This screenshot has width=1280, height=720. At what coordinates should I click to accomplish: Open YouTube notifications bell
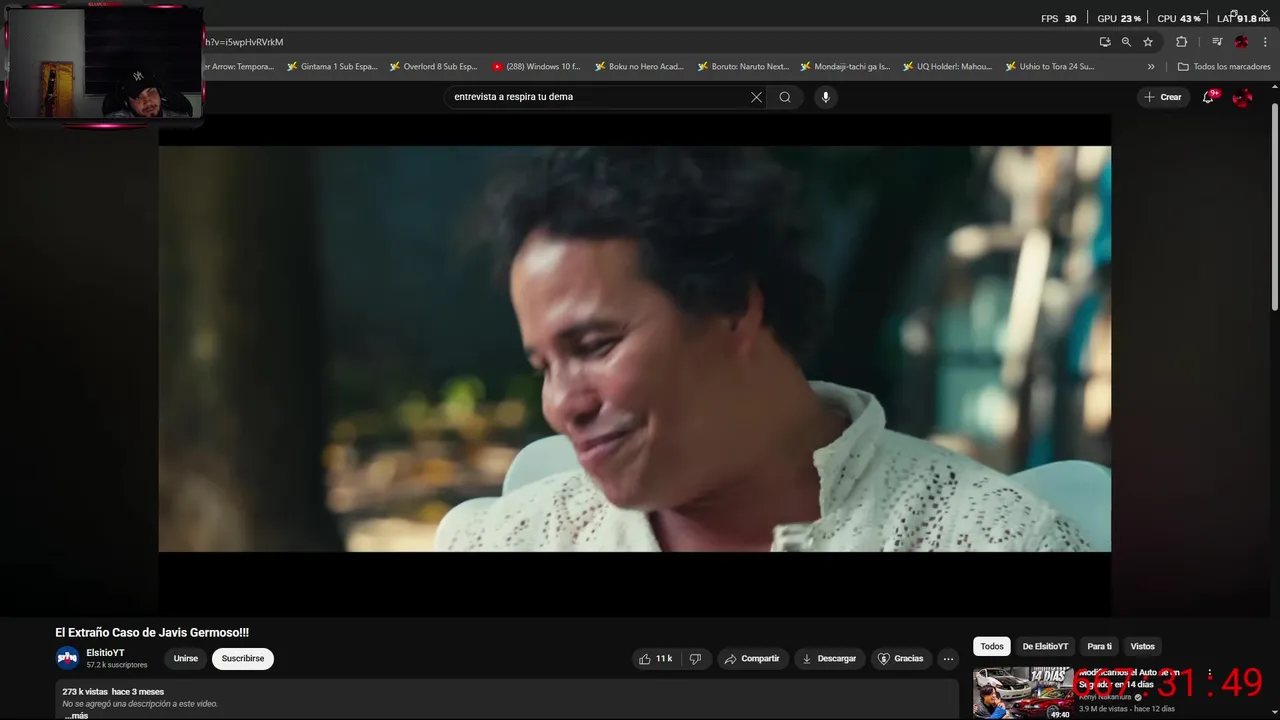[1208, 97]
